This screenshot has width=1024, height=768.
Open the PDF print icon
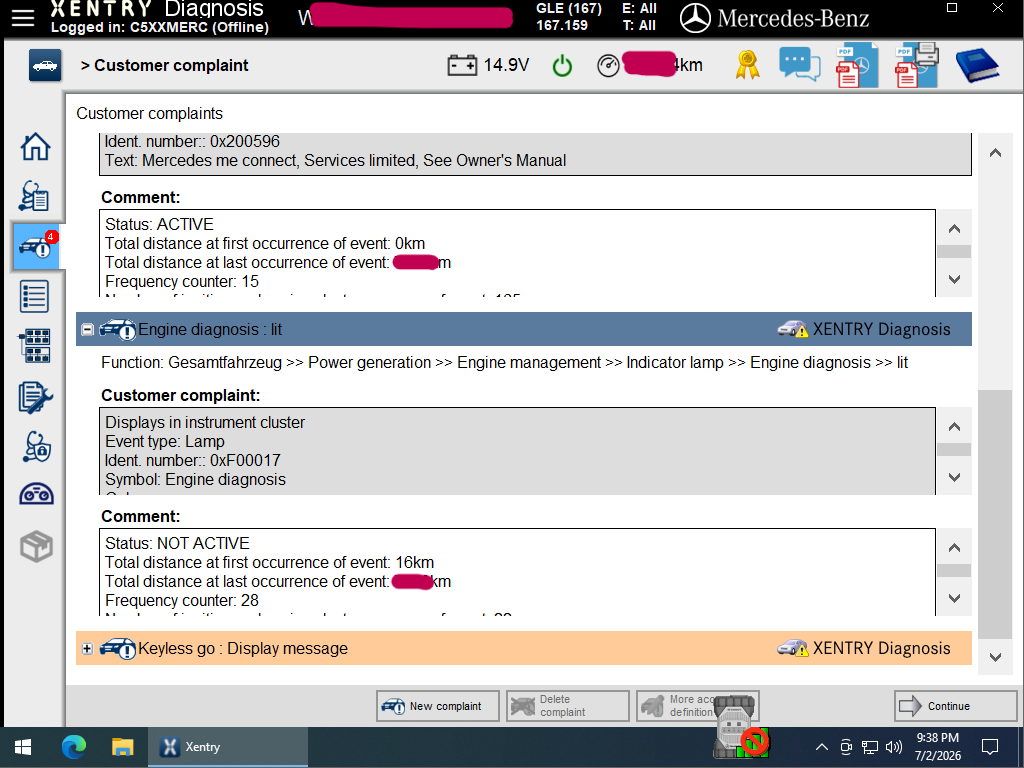(x=917, y=65)
